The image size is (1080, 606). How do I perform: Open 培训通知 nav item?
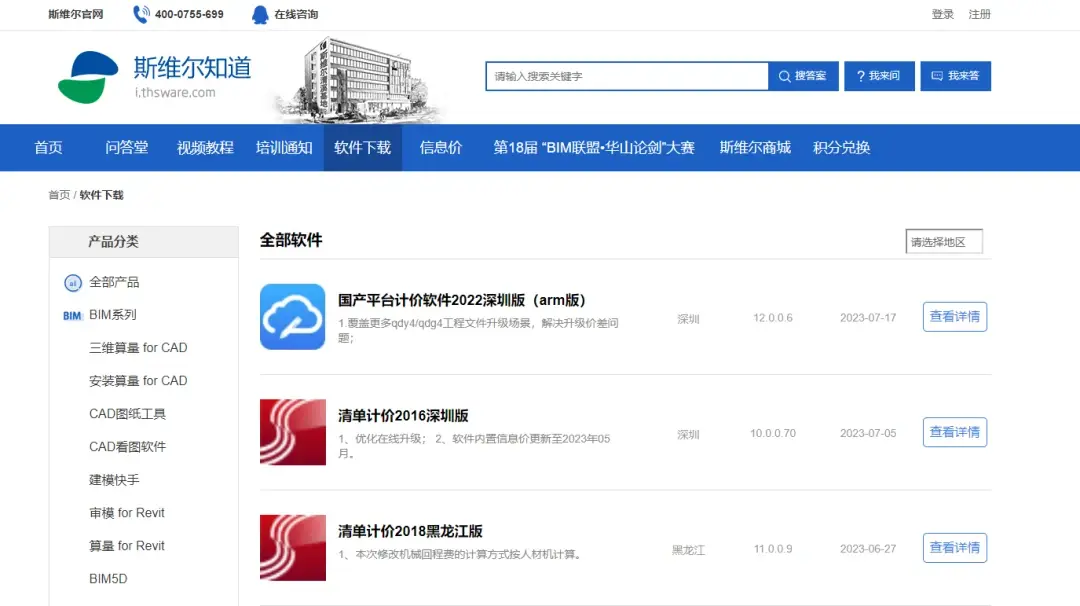284,147
